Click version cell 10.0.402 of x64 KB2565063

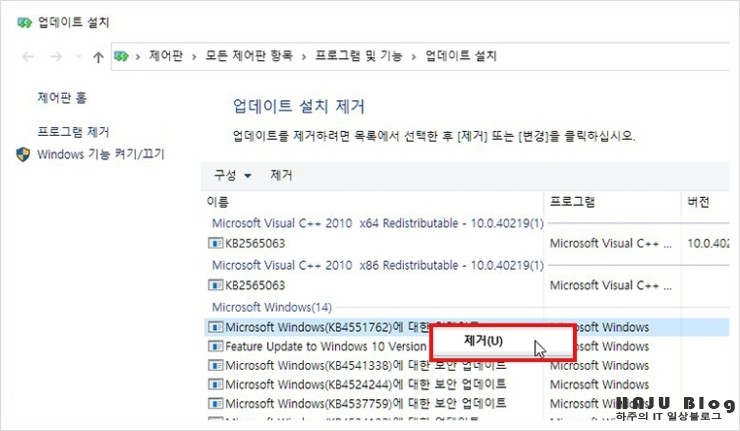click(708, 243)
